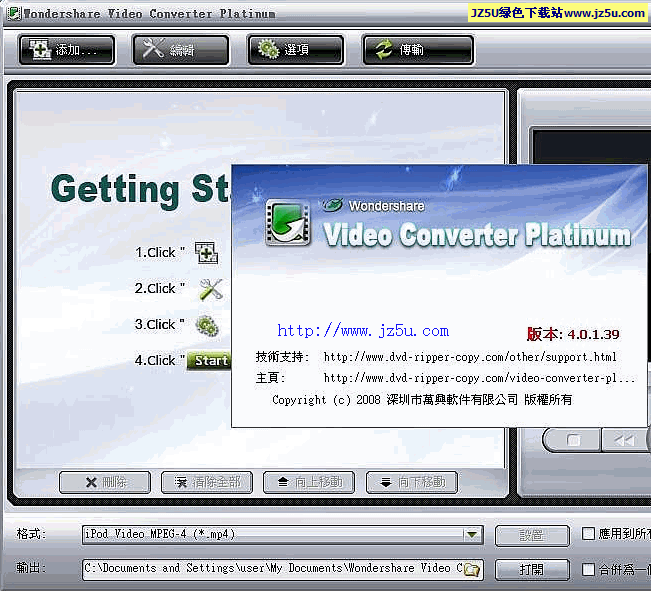The width and height of the screenshot is (651, 591).
Task: Click the 向下移動 (Move Down) button
Action: coord(412,482)
